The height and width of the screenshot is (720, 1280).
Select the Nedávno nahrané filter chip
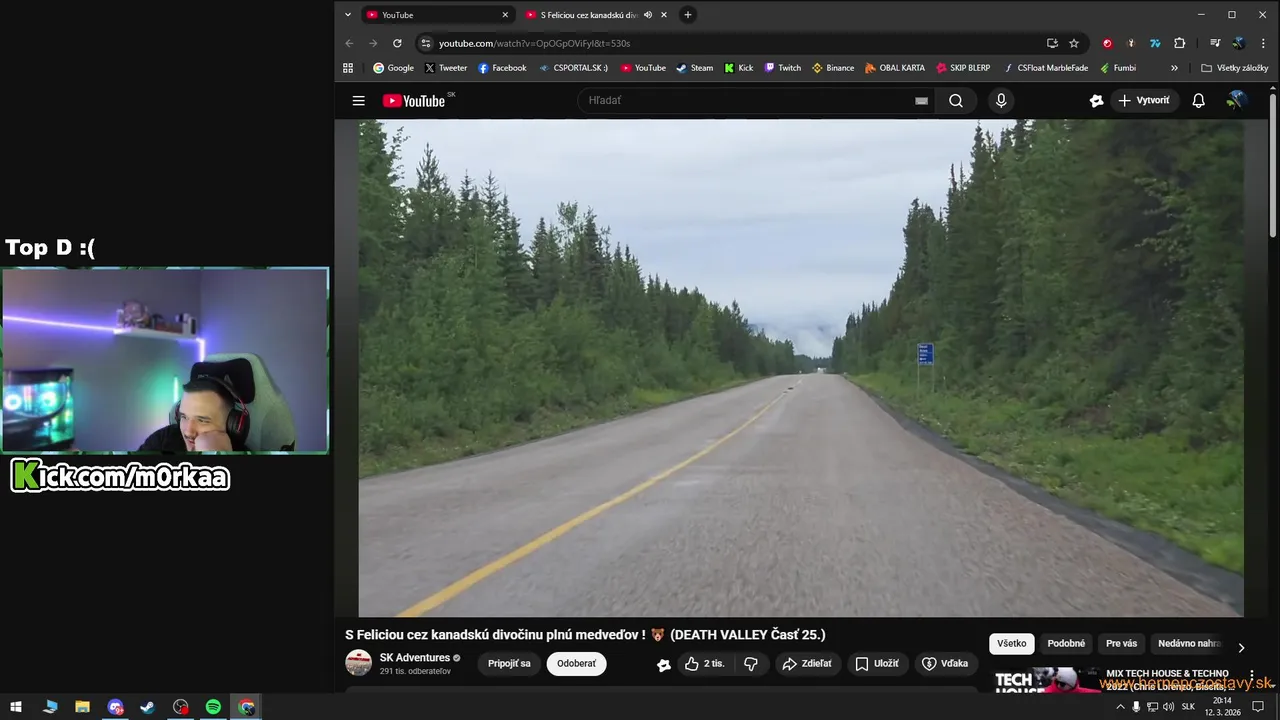click(1188, 644)
